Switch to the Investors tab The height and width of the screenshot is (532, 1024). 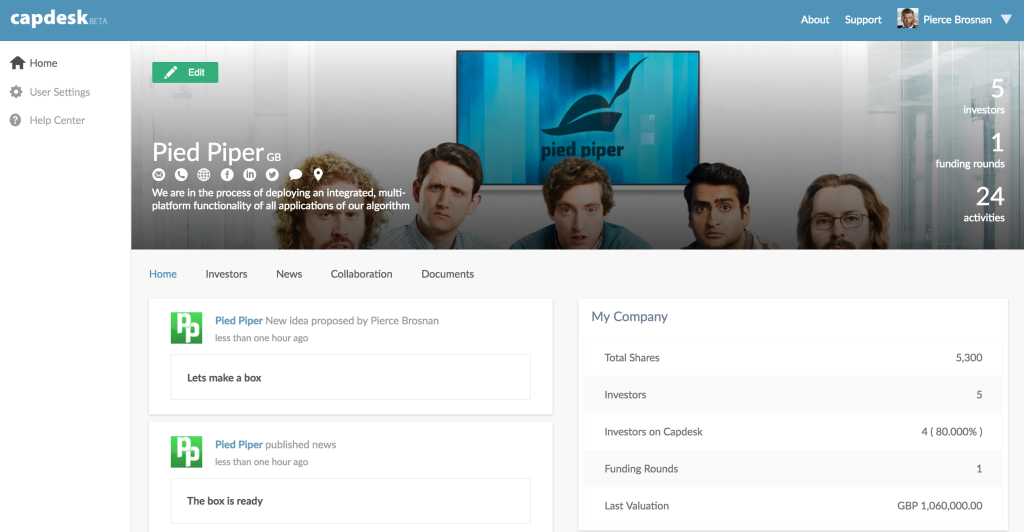(226, 274)
